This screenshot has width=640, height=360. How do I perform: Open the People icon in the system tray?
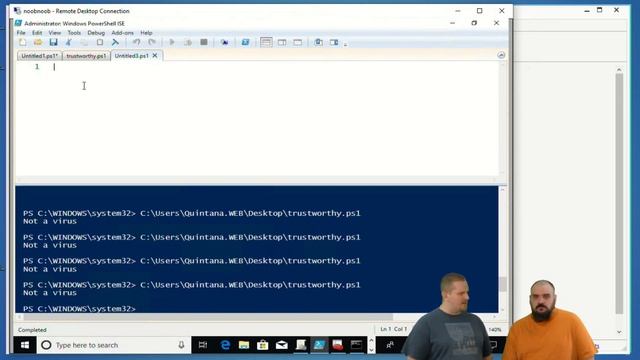click(390, 345)
